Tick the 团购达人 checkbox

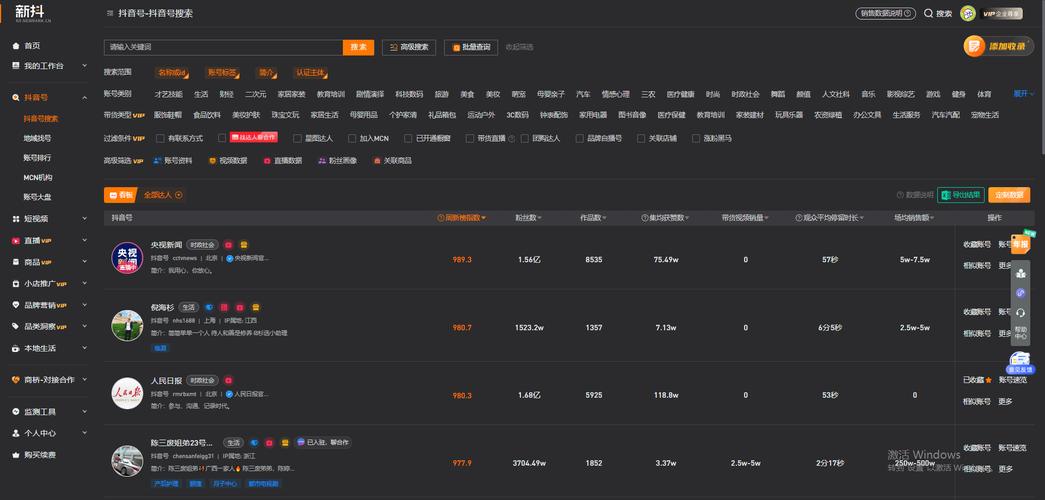click(525, 139)
